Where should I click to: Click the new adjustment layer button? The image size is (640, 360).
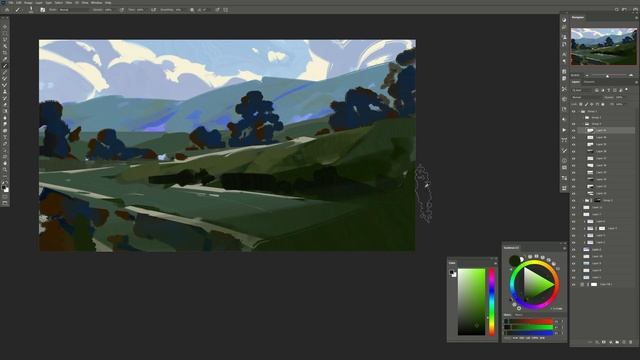[x=611, y=342]
